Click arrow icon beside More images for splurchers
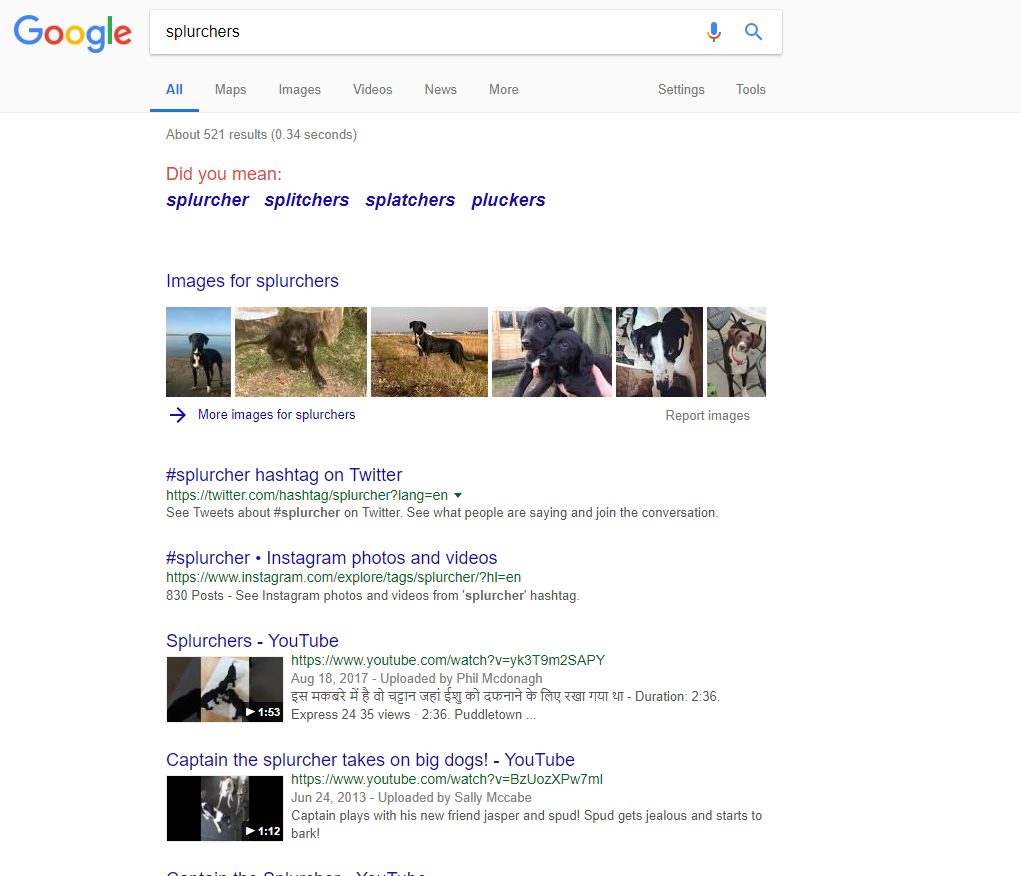Viewport: 1021px width, 876px height. (178, 415)
